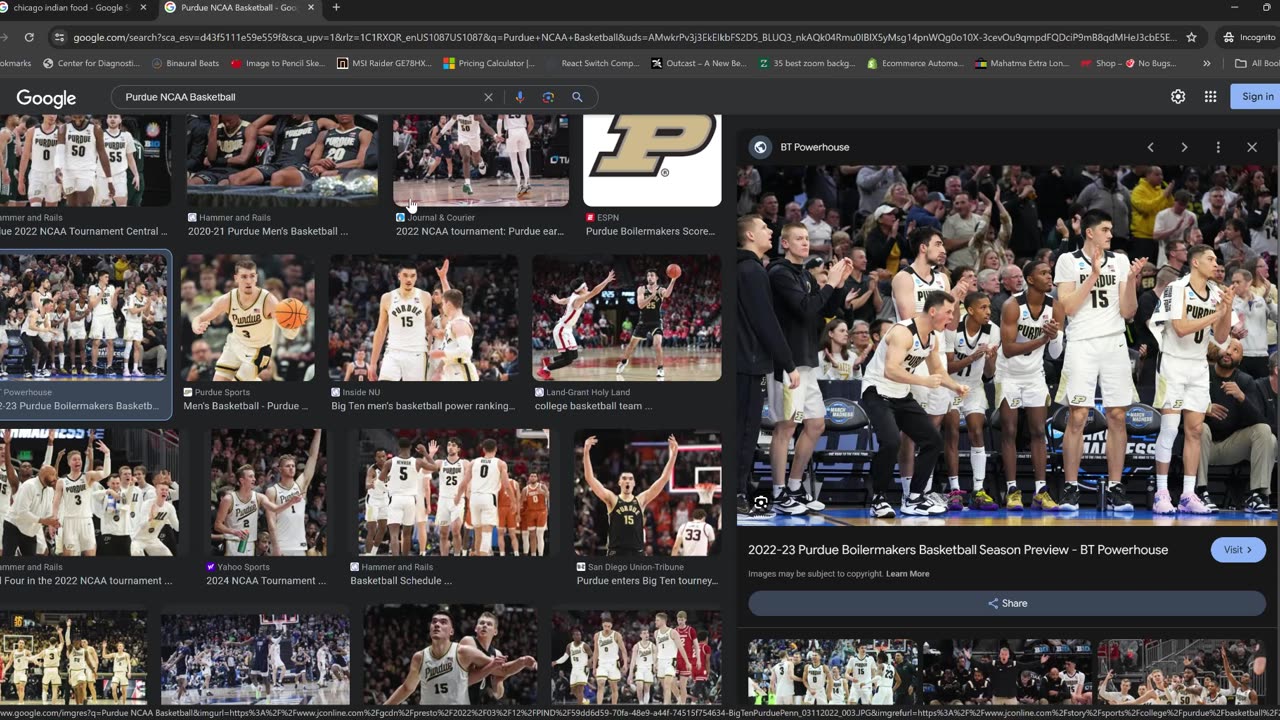The image size is (1280, 720).
Task: Go to the Google logo homepage
Action: (x=46, y=98)
